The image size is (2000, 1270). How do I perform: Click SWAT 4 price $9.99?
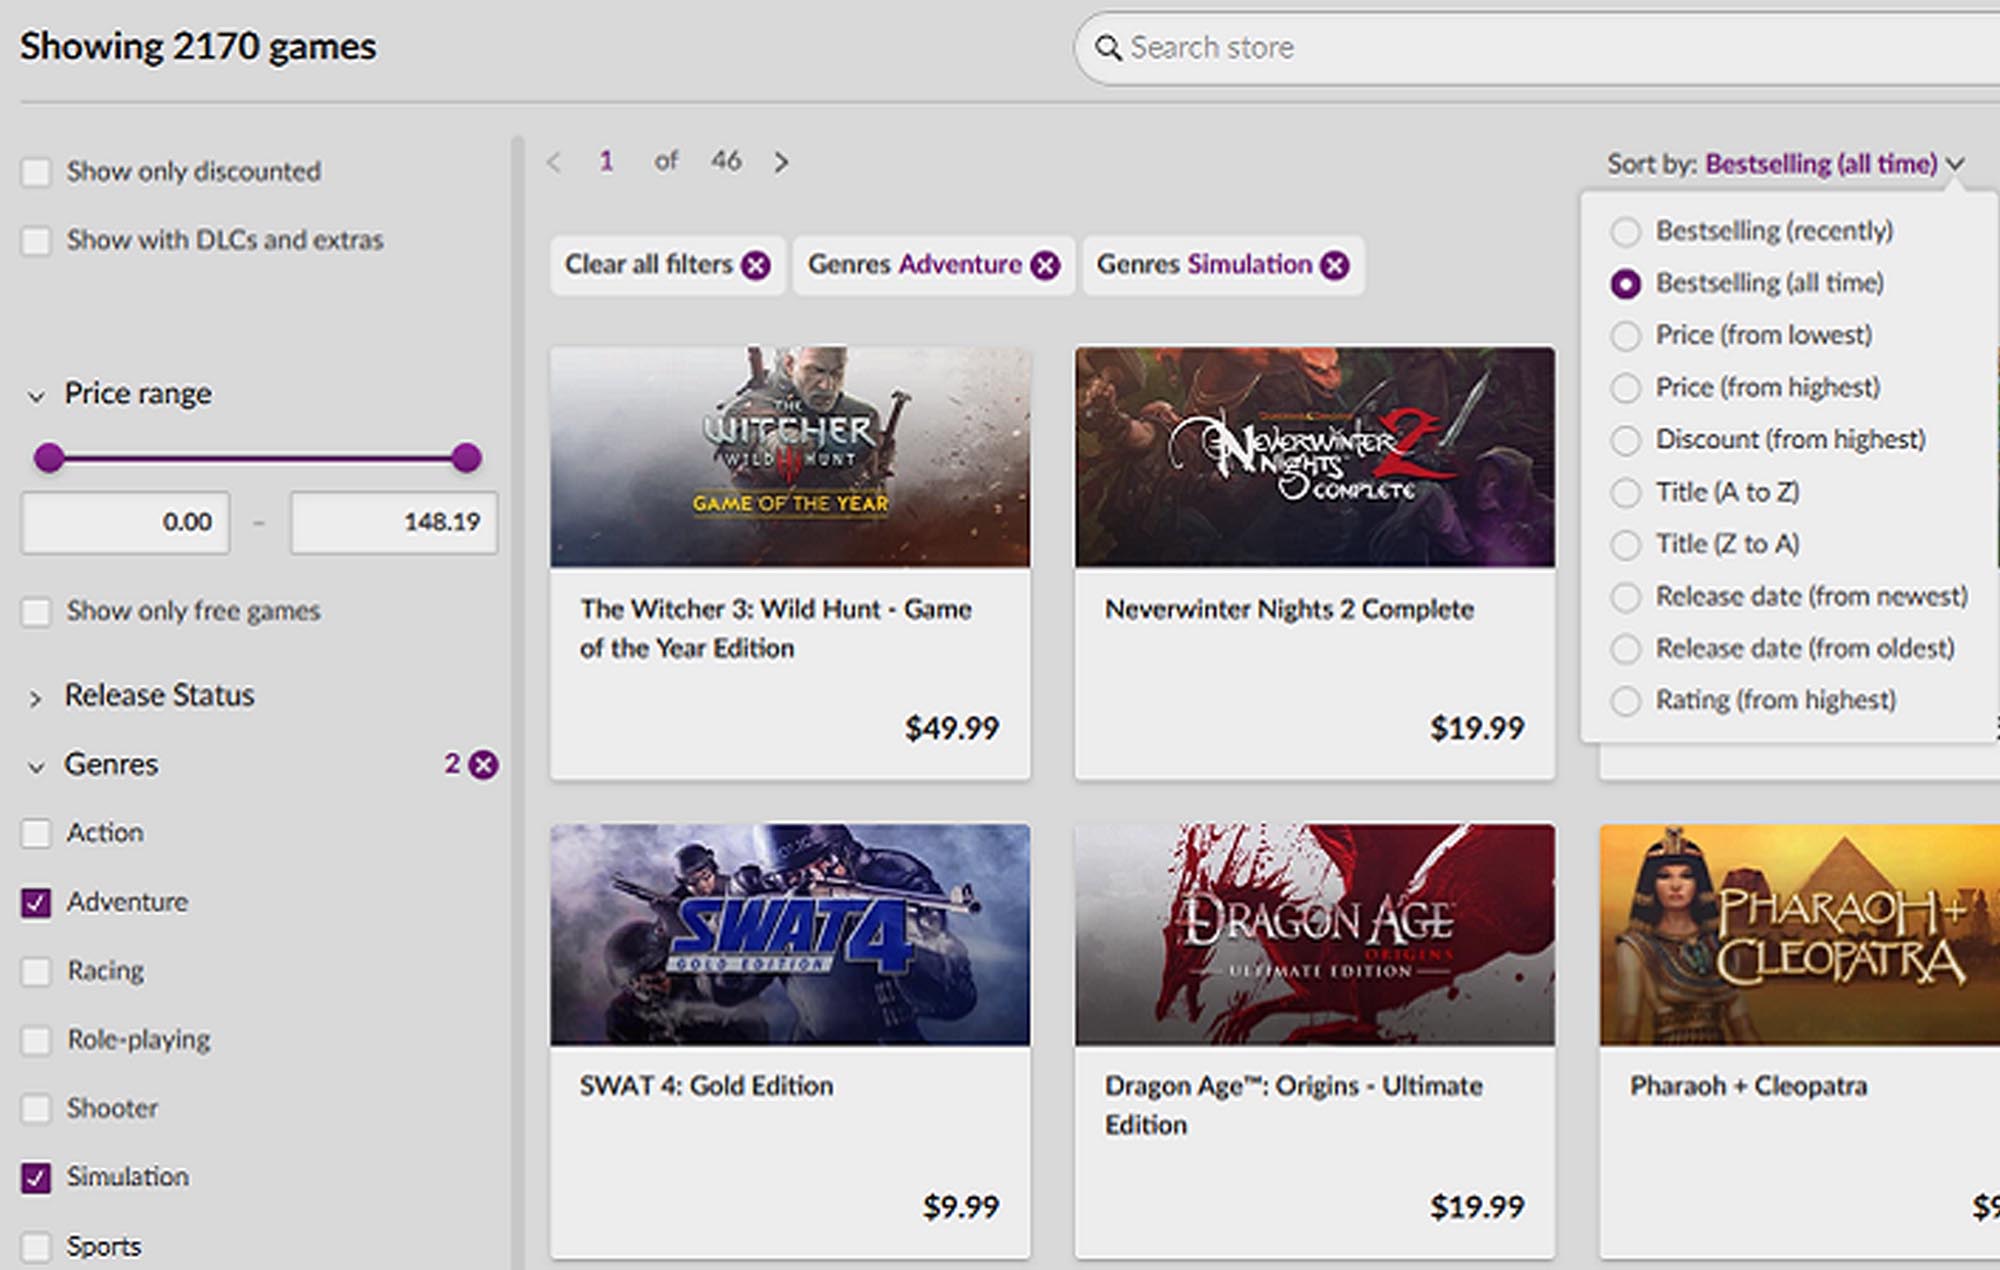coord(961,1207)
